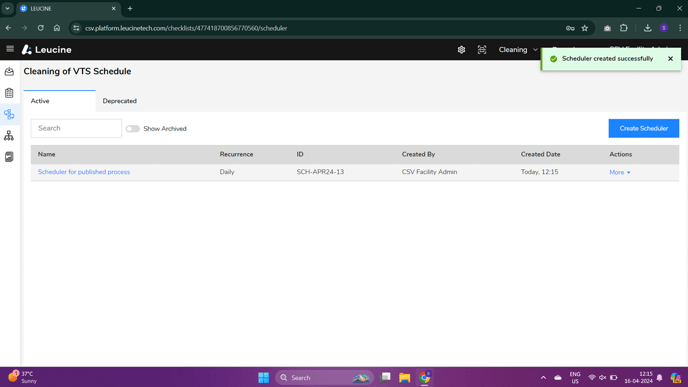Image resolution: width=688 pixels, height=387 pixels.
Task: Switch to the Deprecated tab
Action: coord(119,101)
